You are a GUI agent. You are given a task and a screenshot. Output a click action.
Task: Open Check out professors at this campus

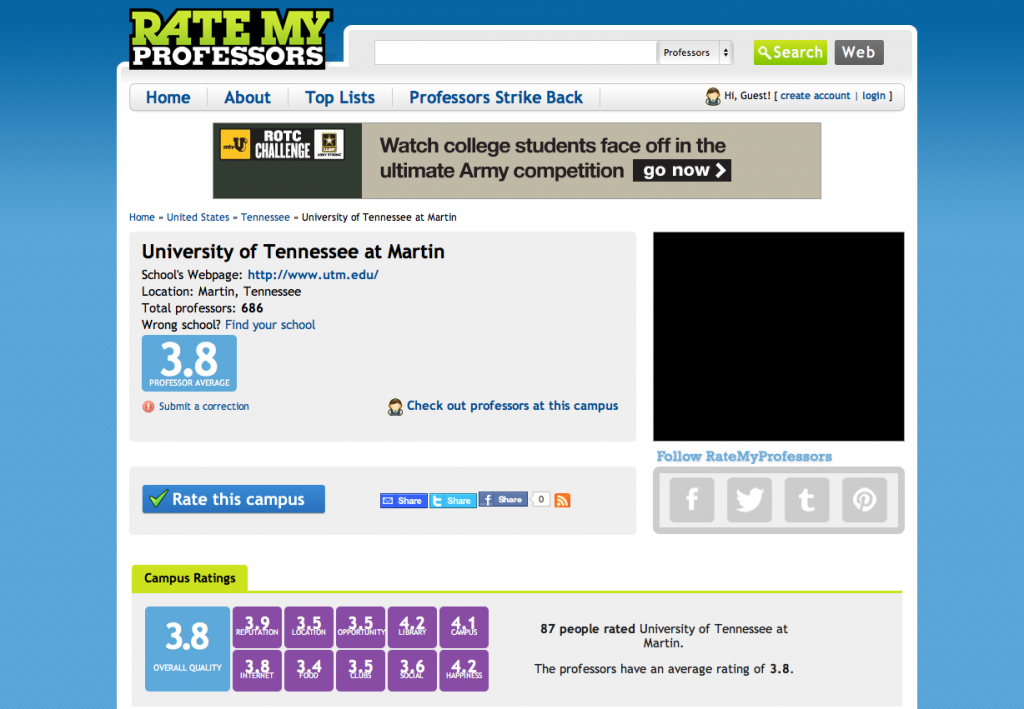[x=512, y=406]
